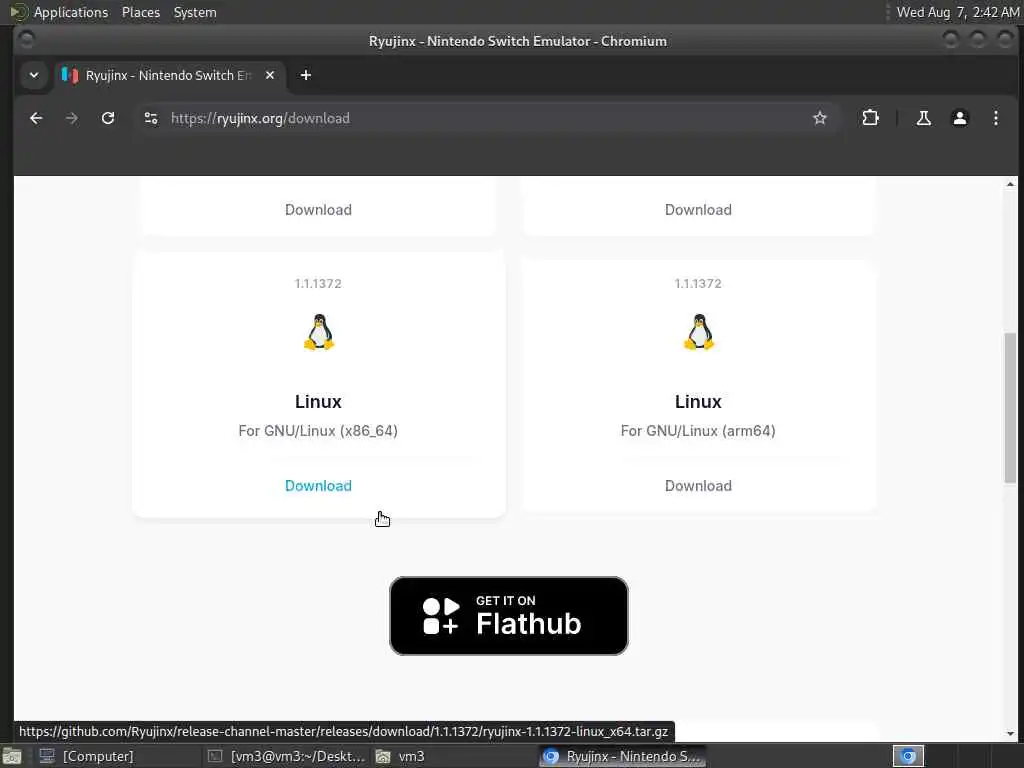Download Linux x86_64 build
Image resolution: width=1024 pixels, height=768 pixels.
tap(318, 486)
